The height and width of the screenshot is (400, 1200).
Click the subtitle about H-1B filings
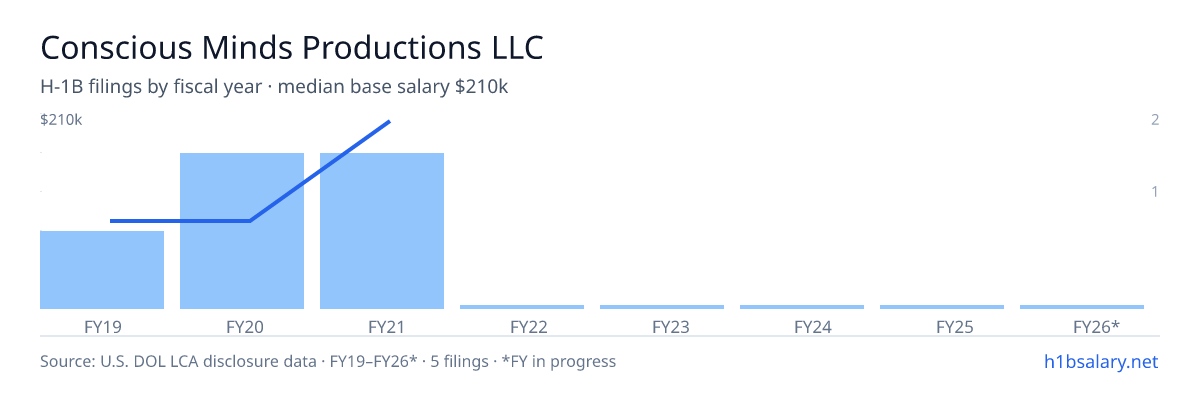point(274,87)
